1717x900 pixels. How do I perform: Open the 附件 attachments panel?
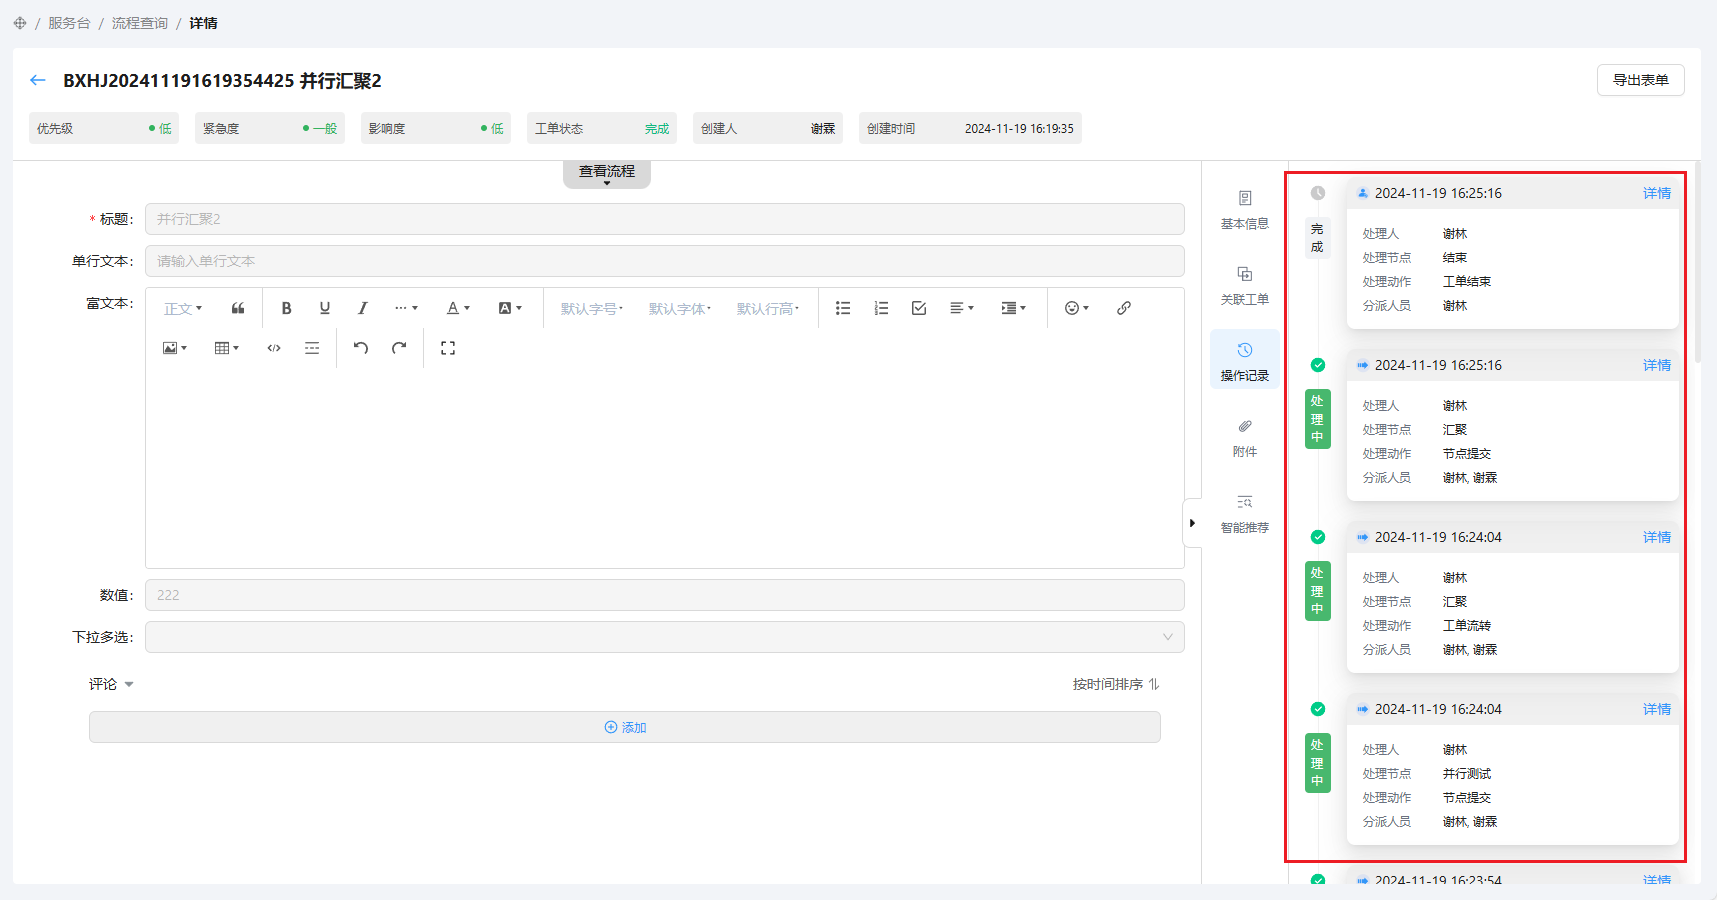(1245, 438)
